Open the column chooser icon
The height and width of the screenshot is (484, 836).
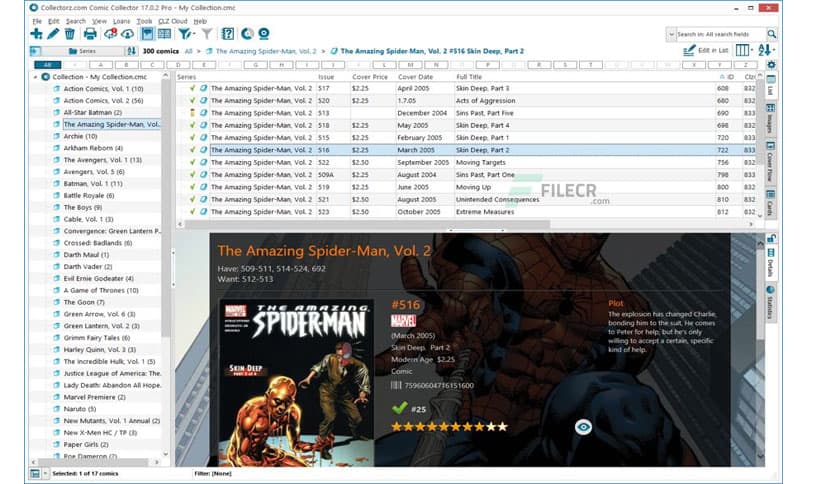(744, 50)
